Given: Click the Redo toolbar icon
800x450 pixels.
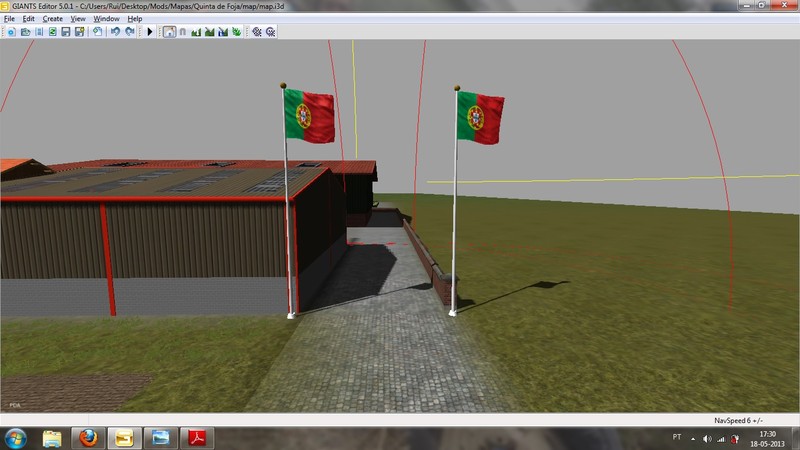Looking at the screenshot, I should [x=130, y=32].
